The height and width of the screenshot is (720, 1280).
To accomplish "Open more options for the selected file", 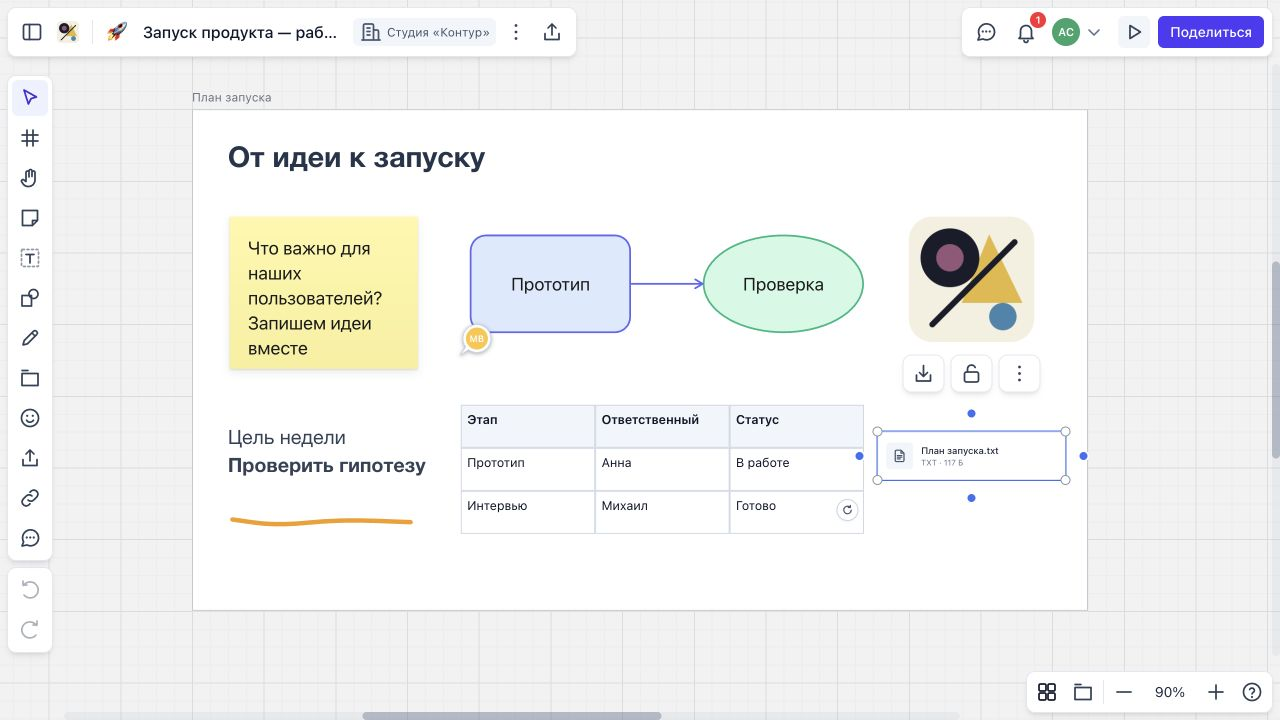I will point(1019,374).
